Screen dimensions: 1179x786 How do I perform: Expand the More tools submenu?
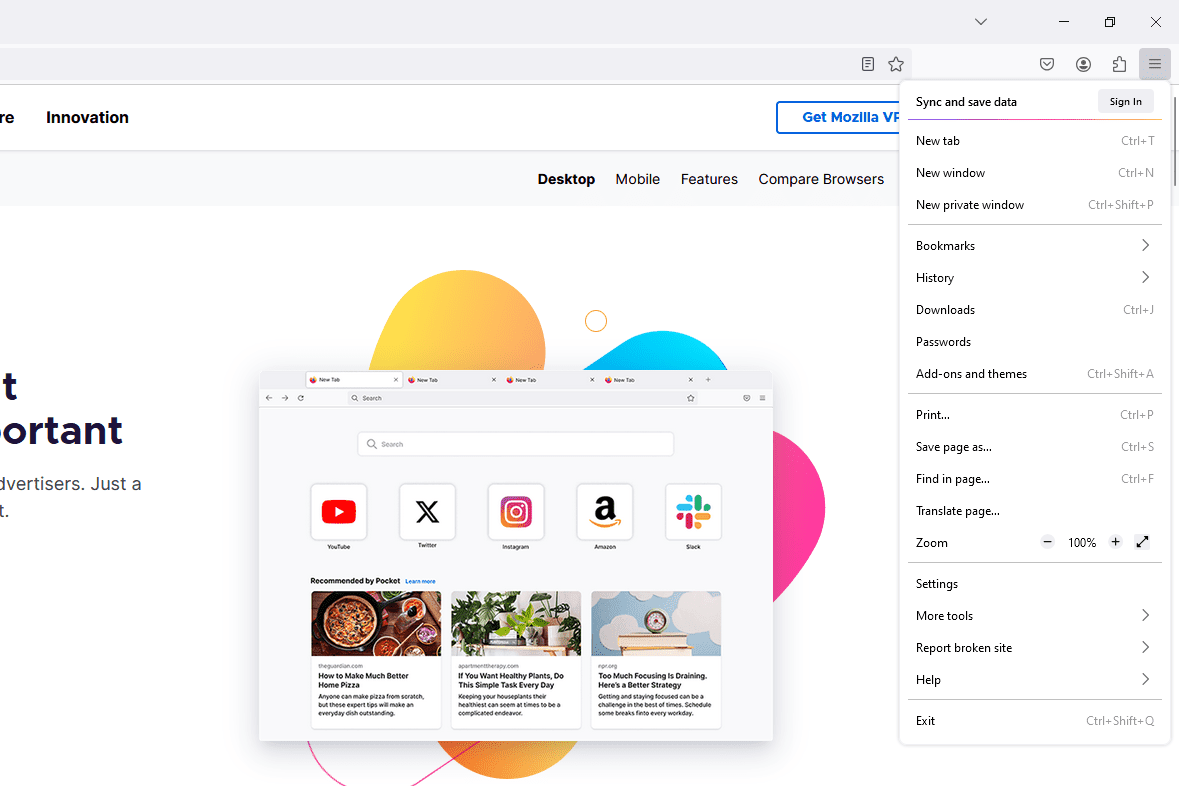click(x=1035, y=615)
